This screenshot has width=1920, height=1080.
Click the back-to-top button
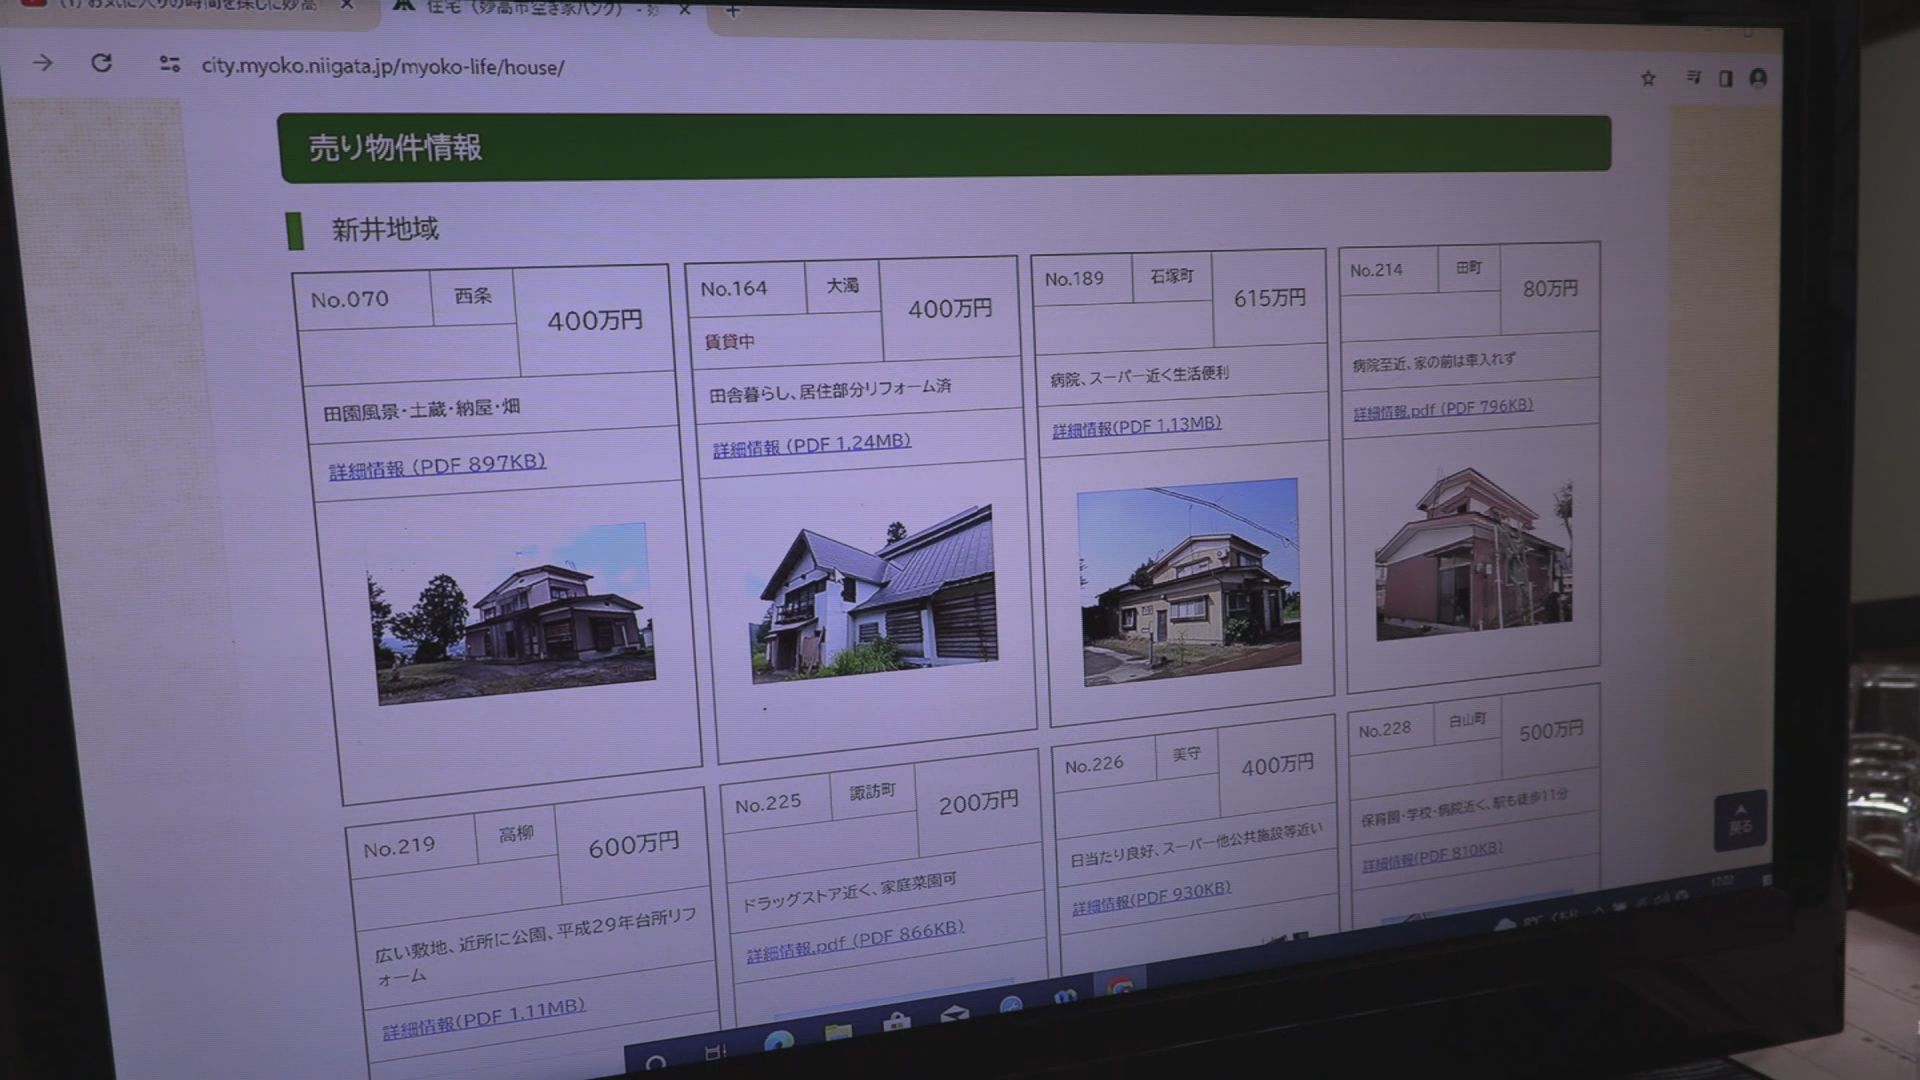[1740, 820]
